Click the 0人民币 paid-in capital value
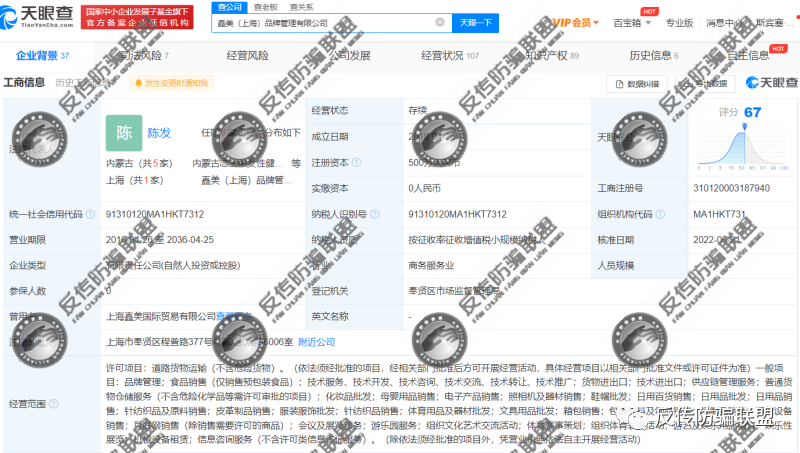 click(x=424, y=188)
